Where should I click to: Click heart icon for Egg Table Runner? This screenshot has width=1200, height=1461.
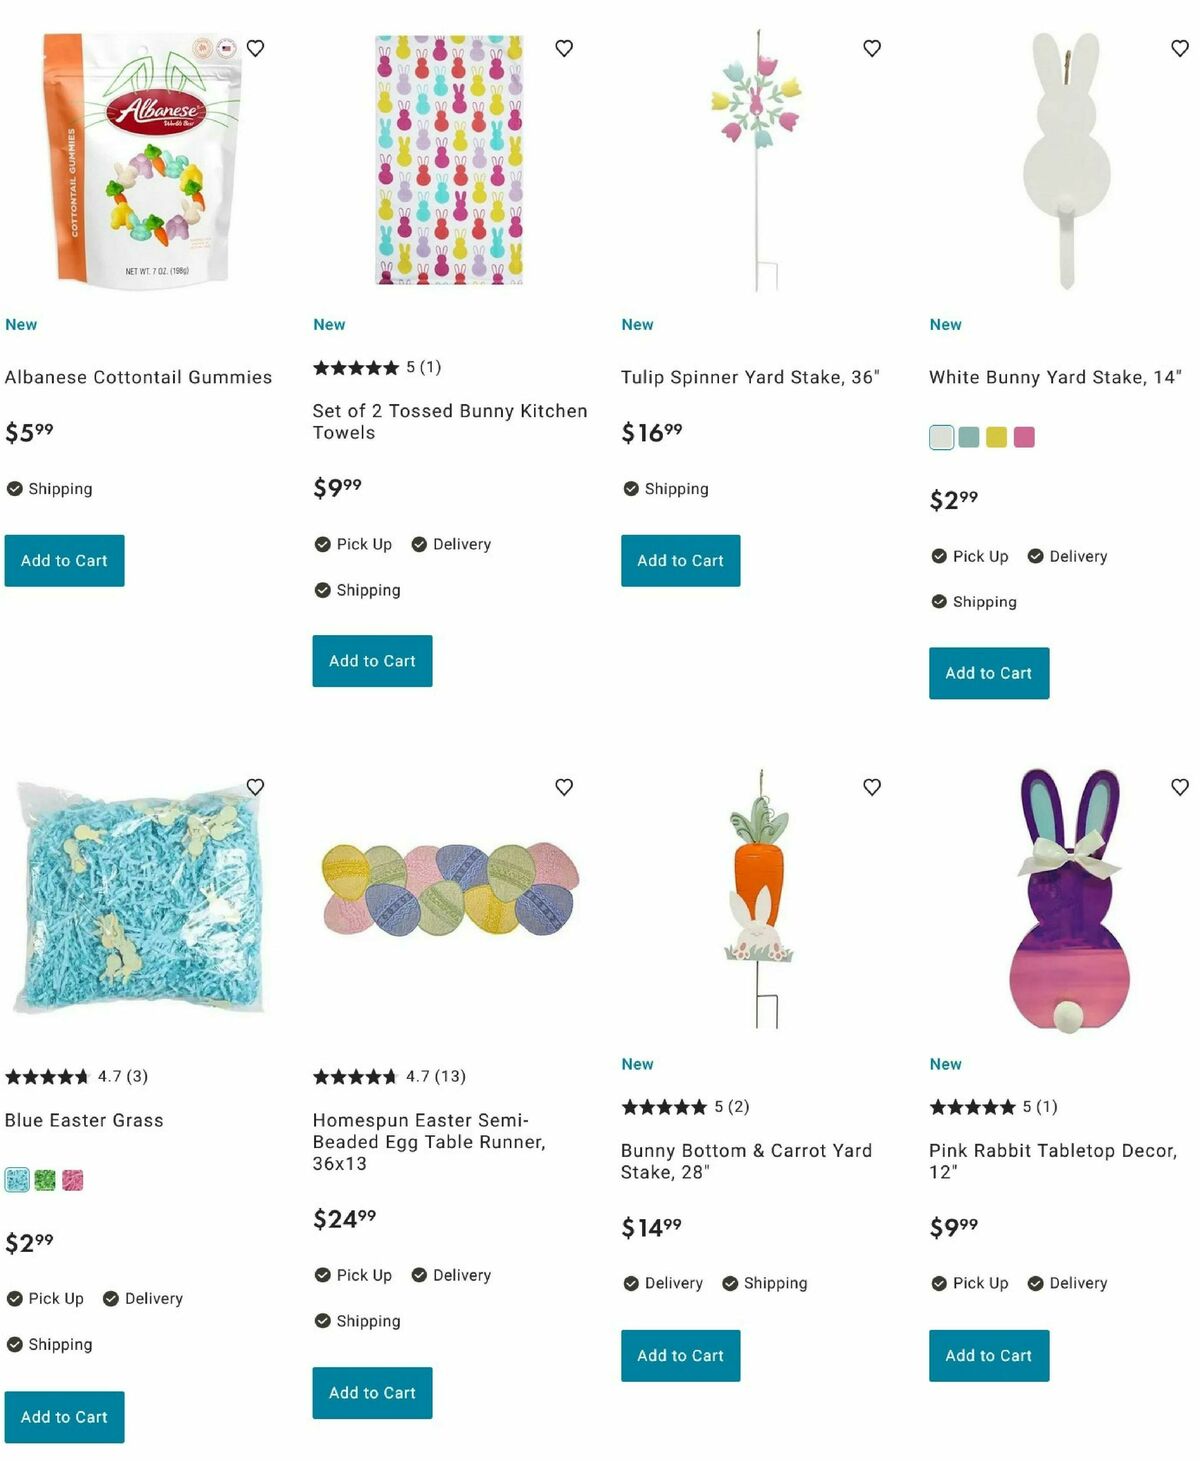tap(564, 787)
